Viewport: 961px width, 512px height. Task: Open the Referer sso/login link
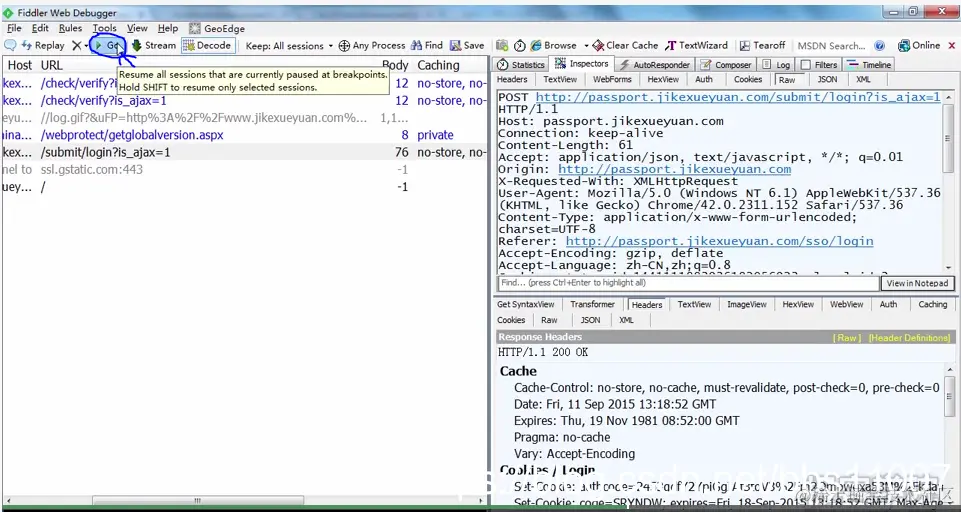pyautogui.click(x=719, y=241)
